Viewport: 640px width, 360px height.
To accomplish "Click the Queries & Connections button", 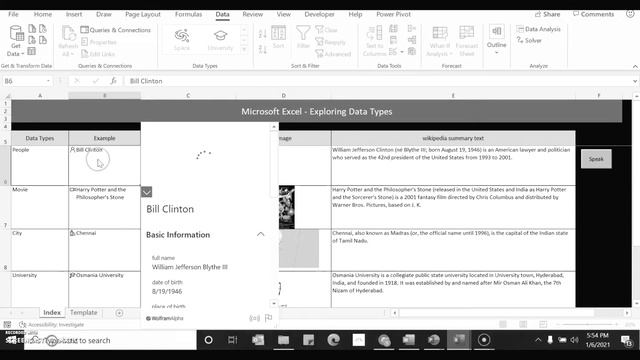I will click(x=116, y=30).
